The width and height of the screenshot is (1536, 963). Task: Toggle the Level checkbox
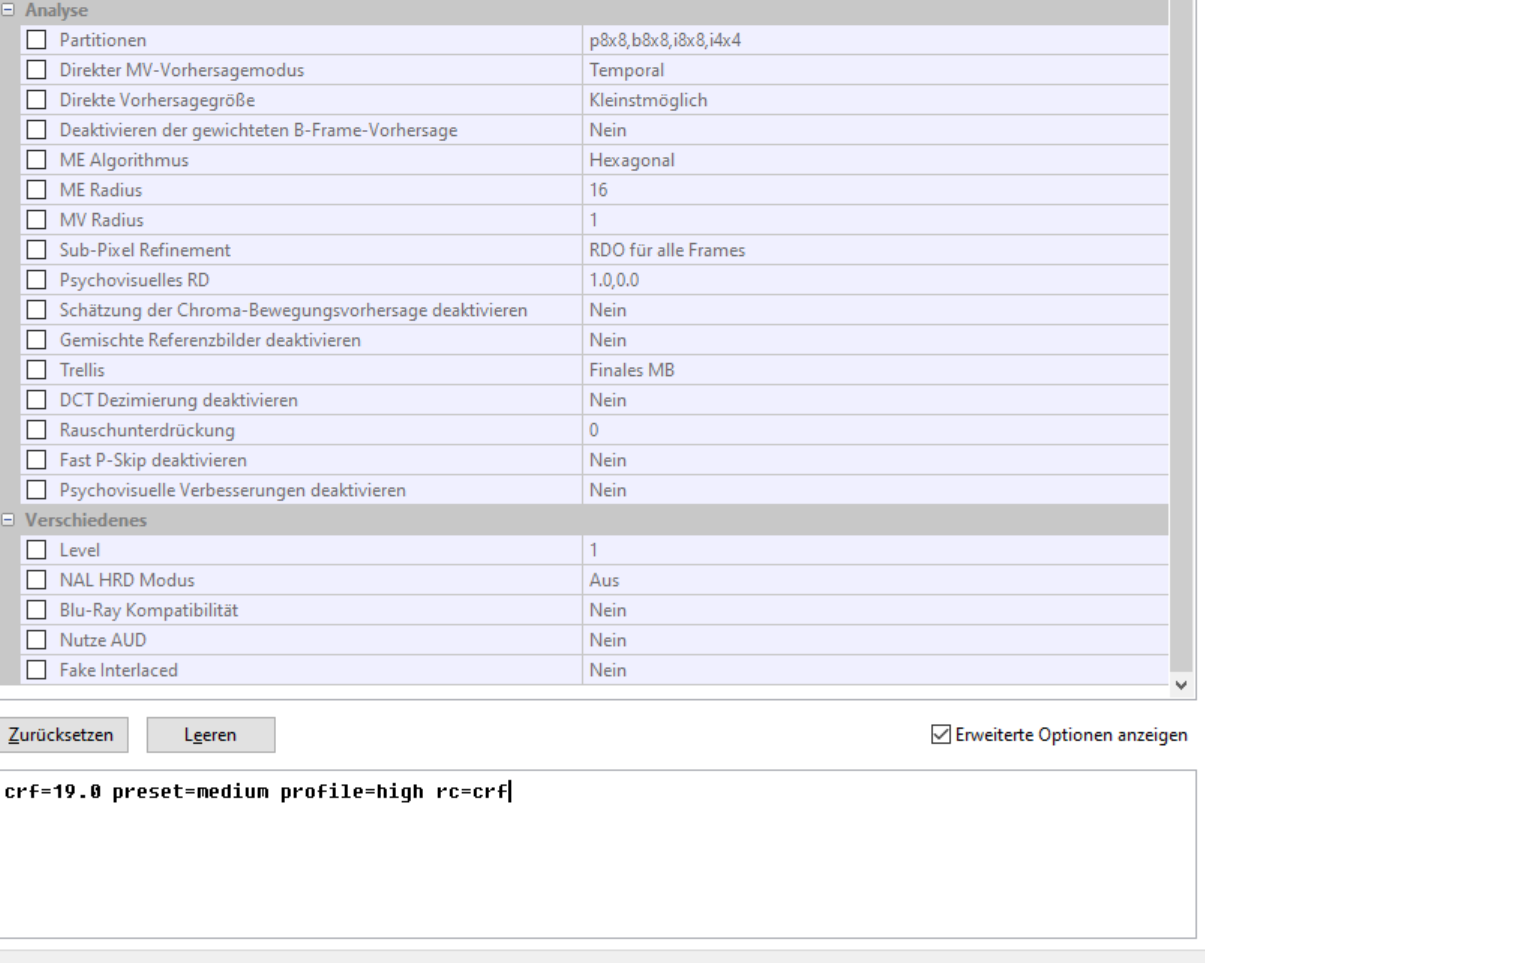[x=37, y=550]
